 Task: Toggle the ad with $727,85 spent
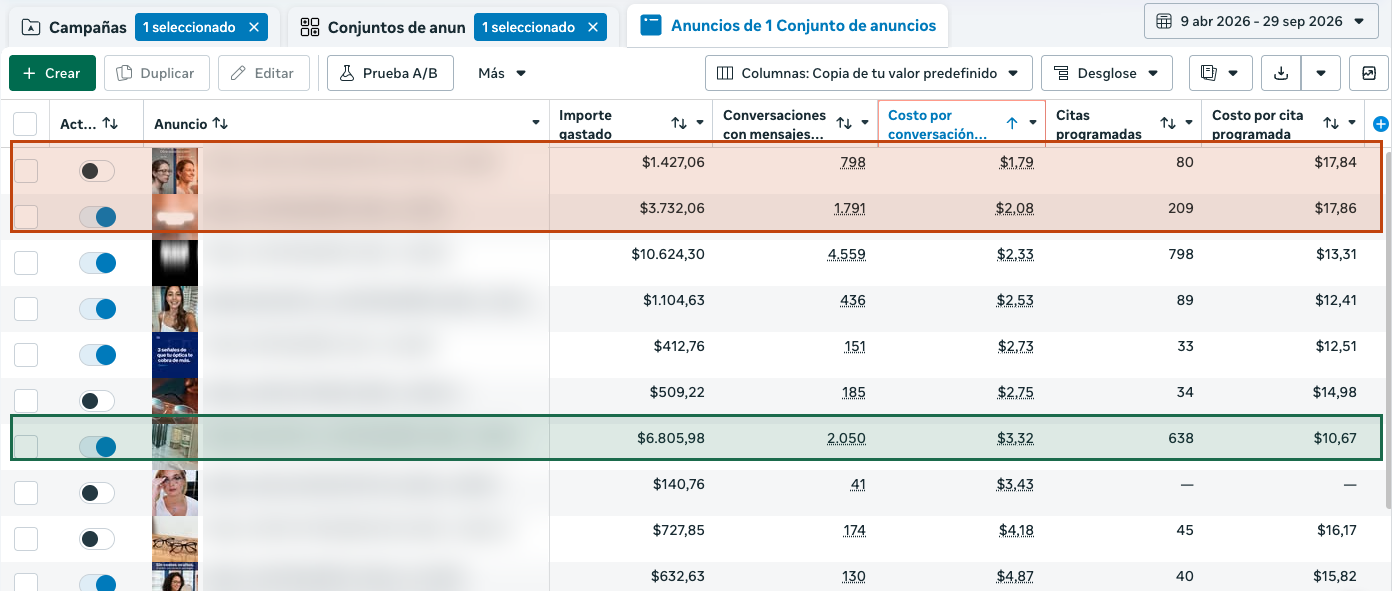98,539
